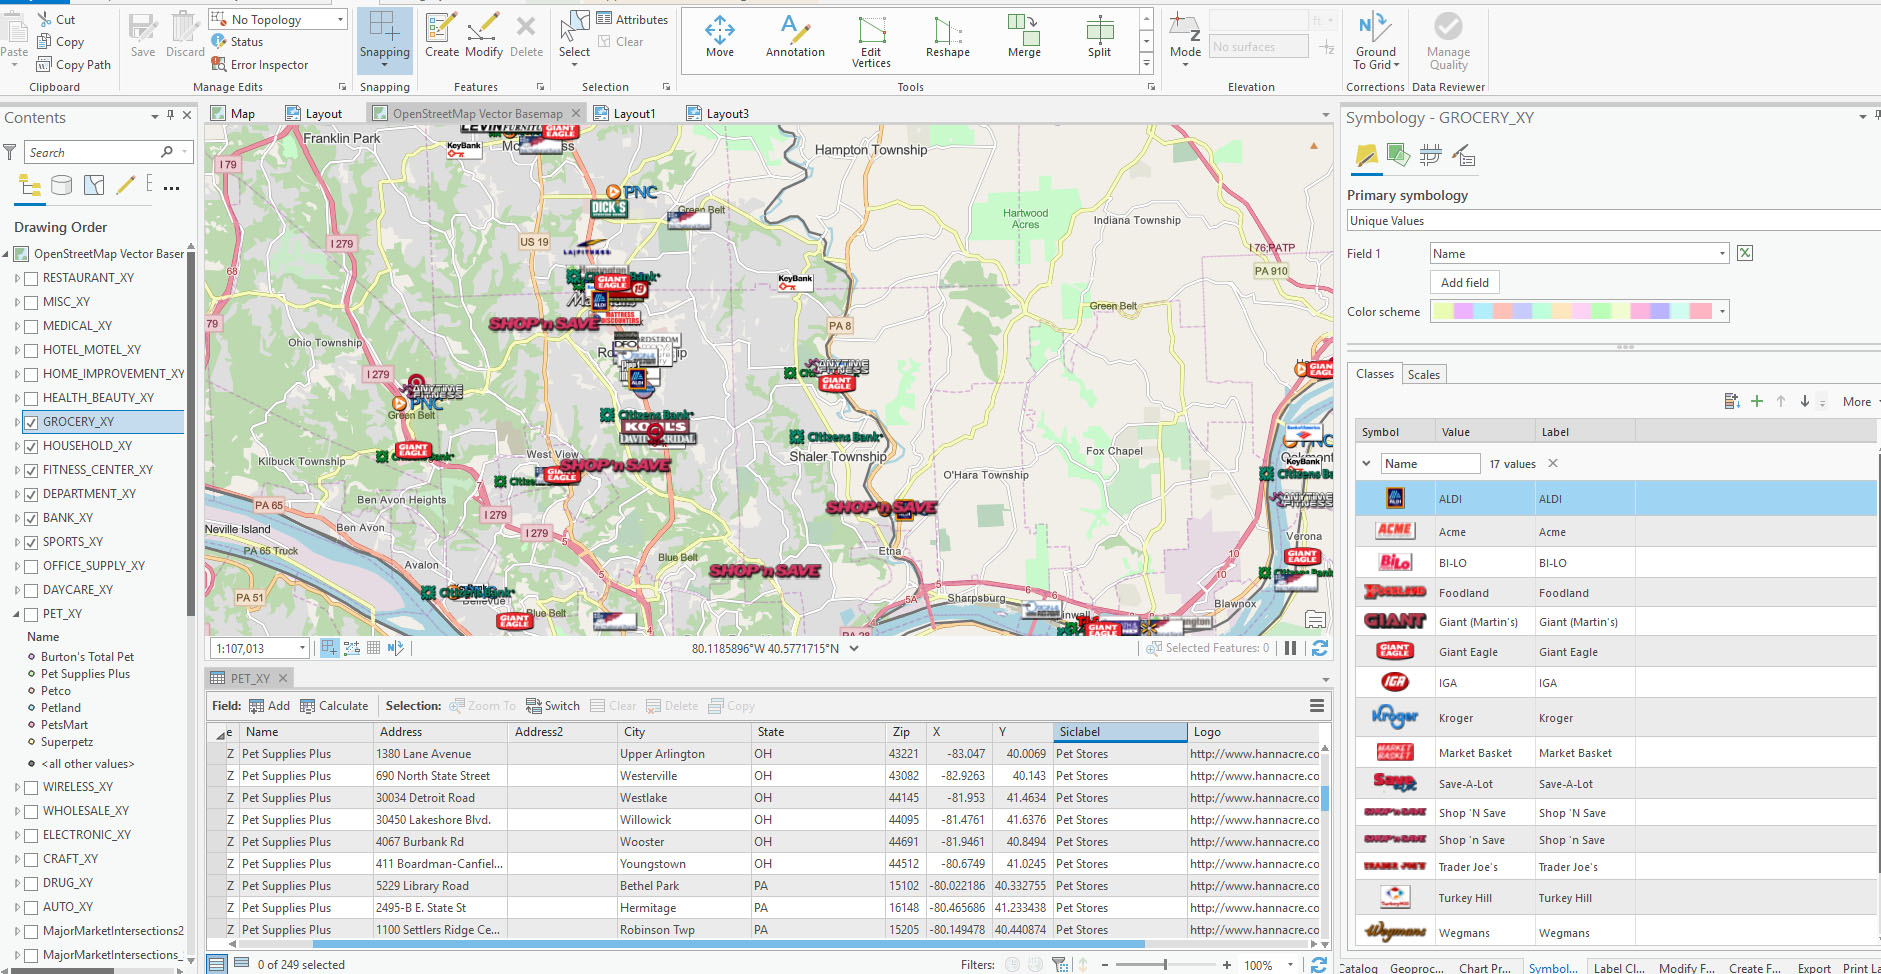
Task: Open the Attributes pane
Action: 632,19
